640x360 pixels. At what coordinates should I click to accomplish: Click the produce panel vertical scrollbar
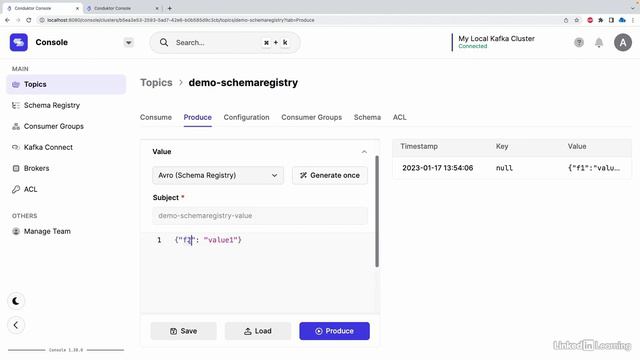click(377, 211)
